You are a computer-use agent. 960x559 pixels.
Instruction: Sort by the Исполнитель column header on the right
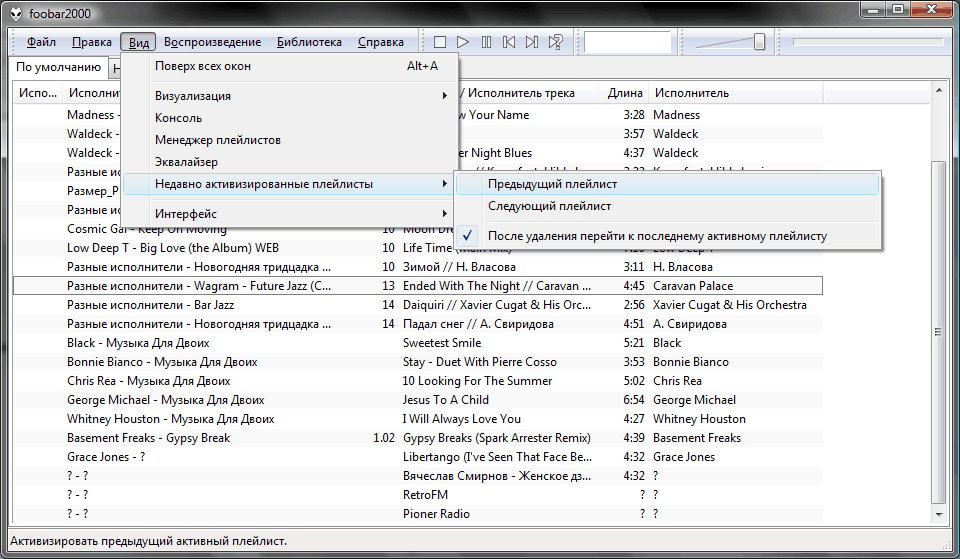(735, 93)
